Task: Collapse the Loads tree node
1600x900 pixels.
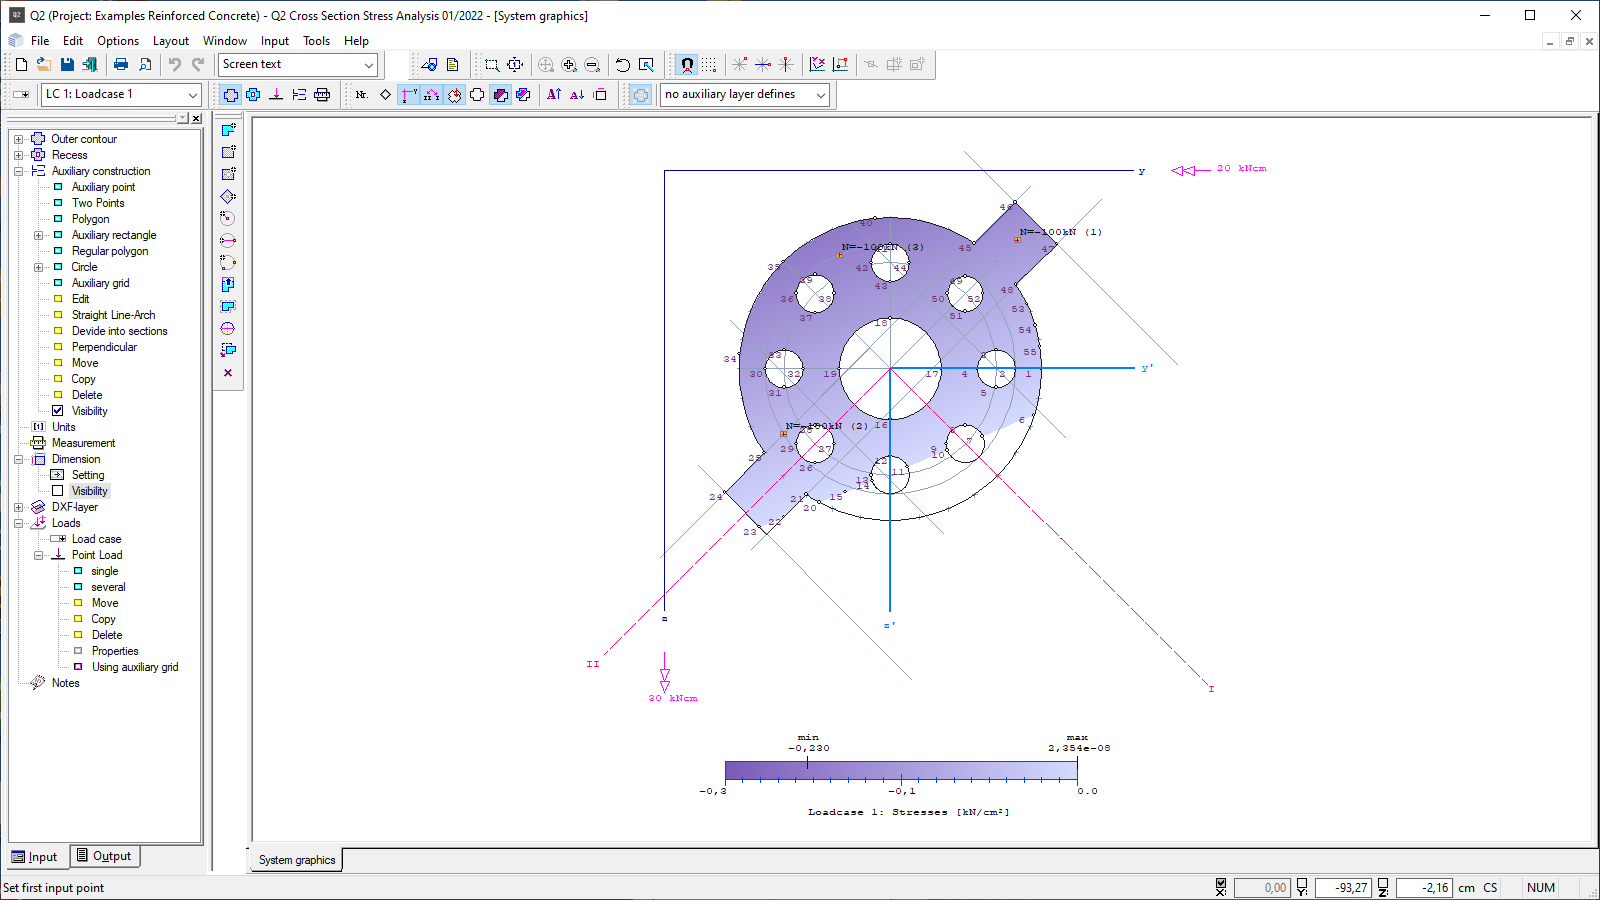Action: [x=19, y=523]
